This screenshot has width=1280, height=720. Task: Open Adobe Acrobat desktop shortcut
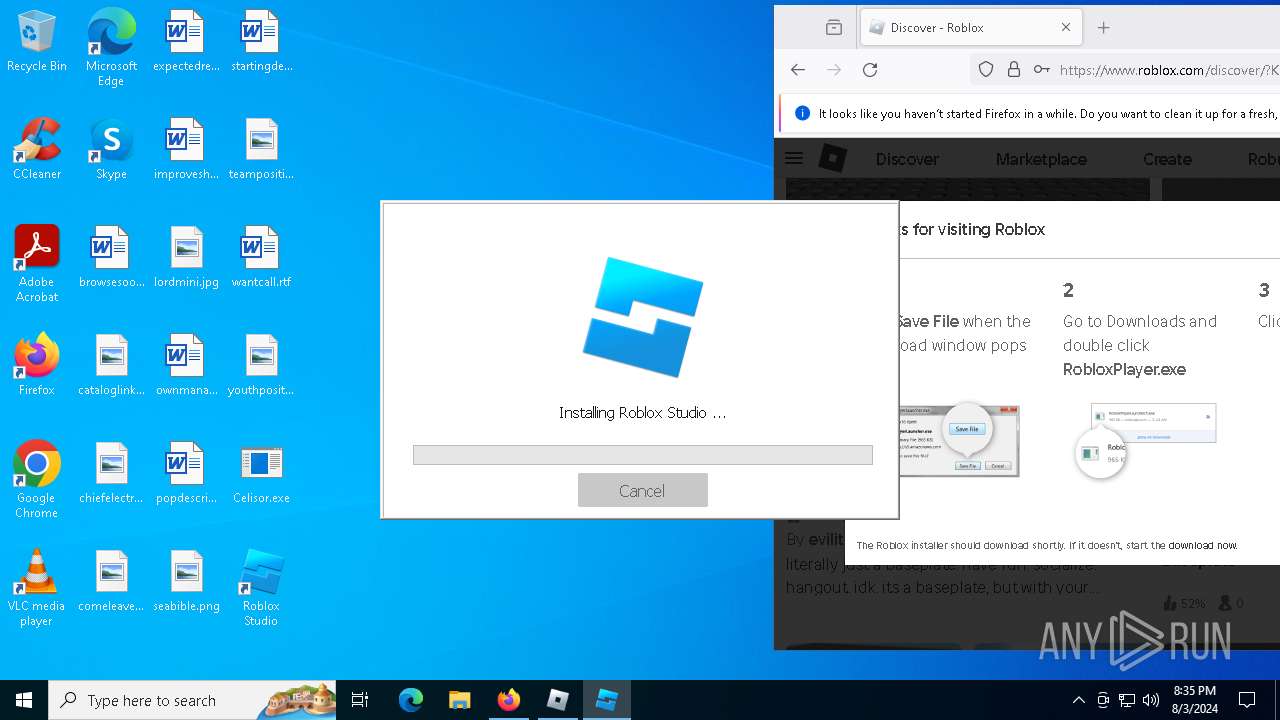tap(37, 264)
